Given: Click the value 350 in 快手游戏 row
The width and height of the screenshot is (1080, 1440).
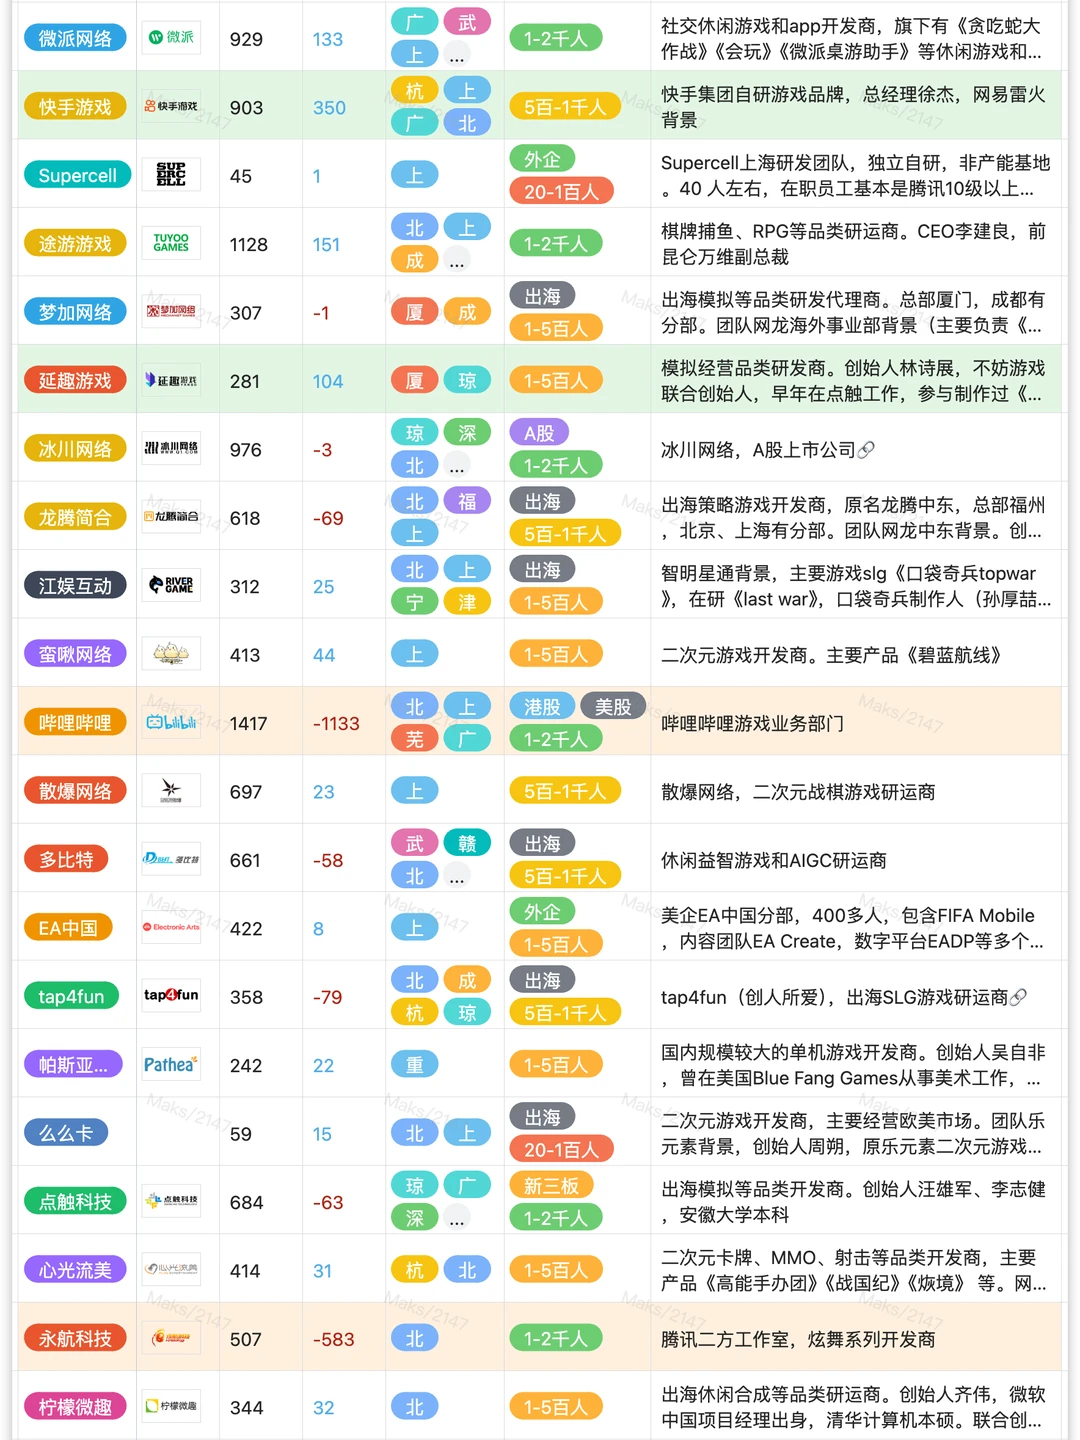Looking at the screenshot, I should 329,108.
